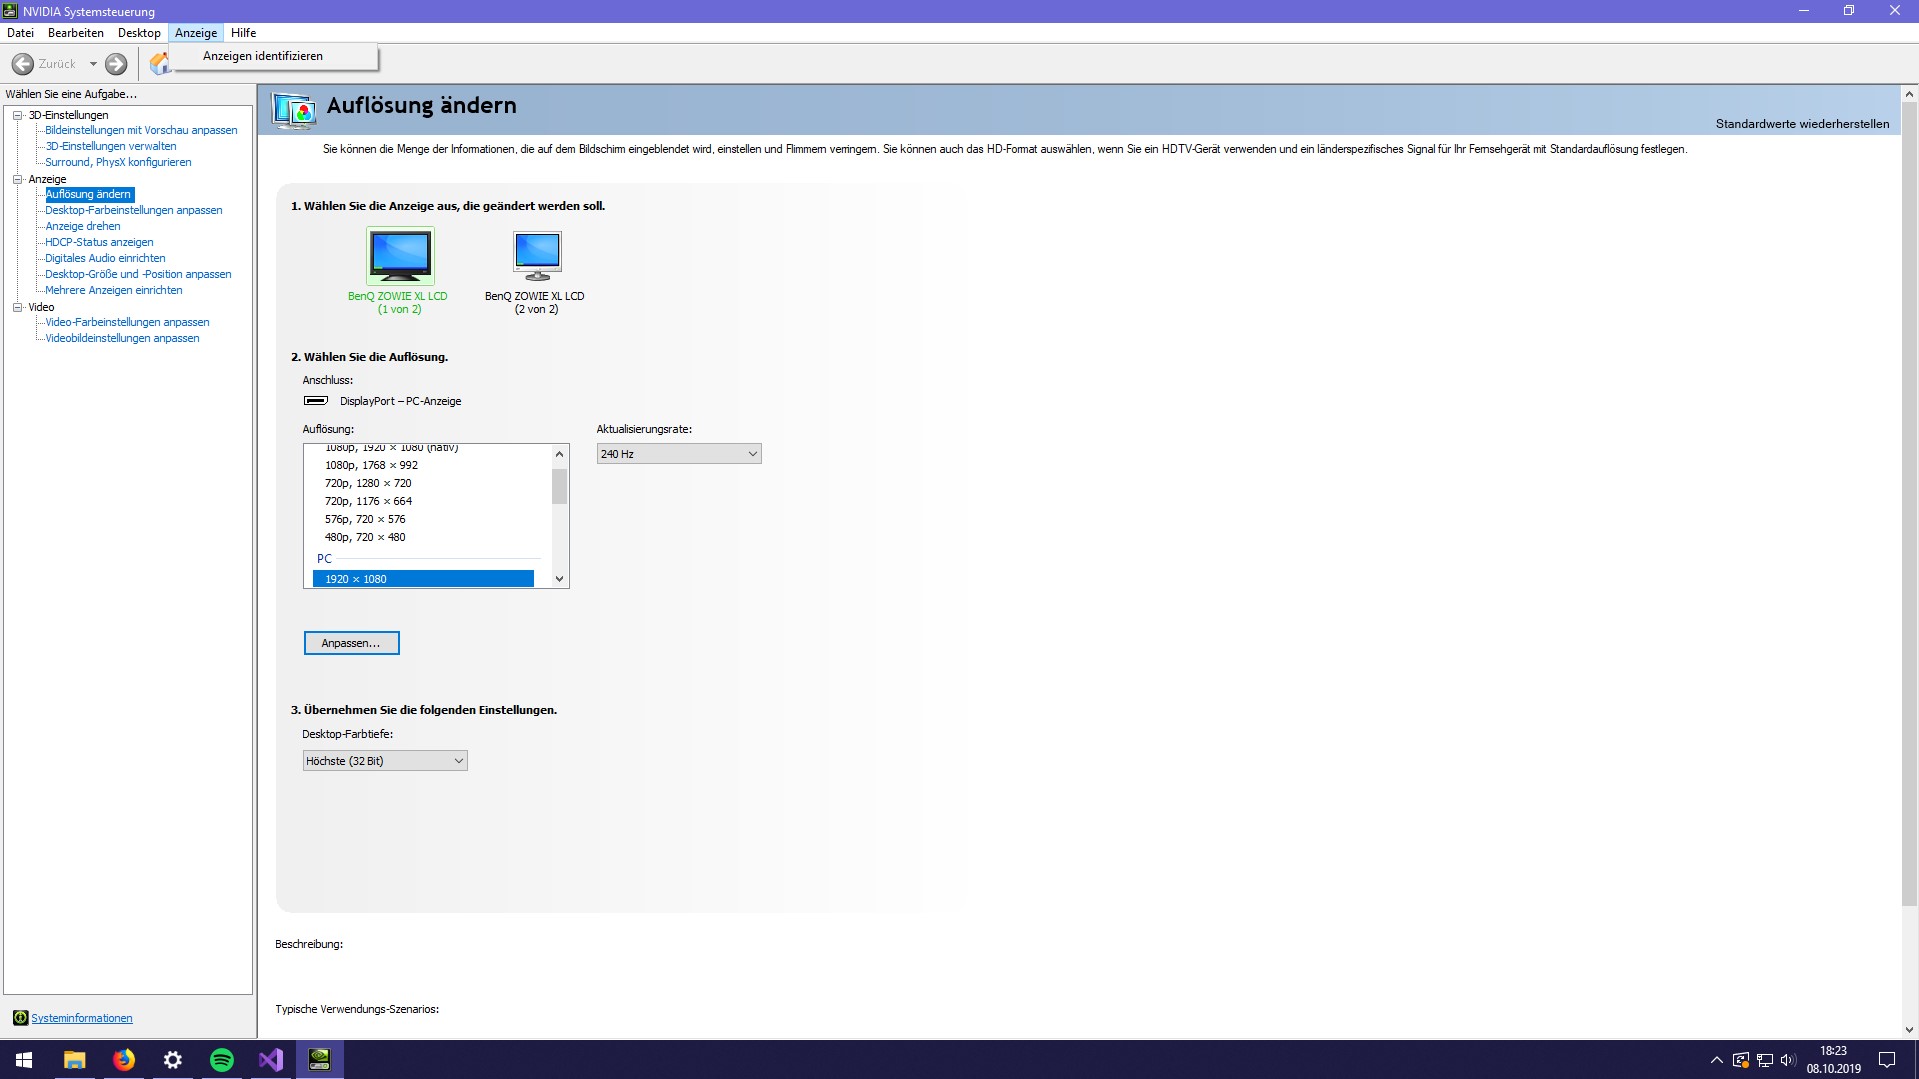Select the second BenQ ZOWIE monitor icon (2 von 2)
The image size is (1919, 1079).
tap(537, 256)
